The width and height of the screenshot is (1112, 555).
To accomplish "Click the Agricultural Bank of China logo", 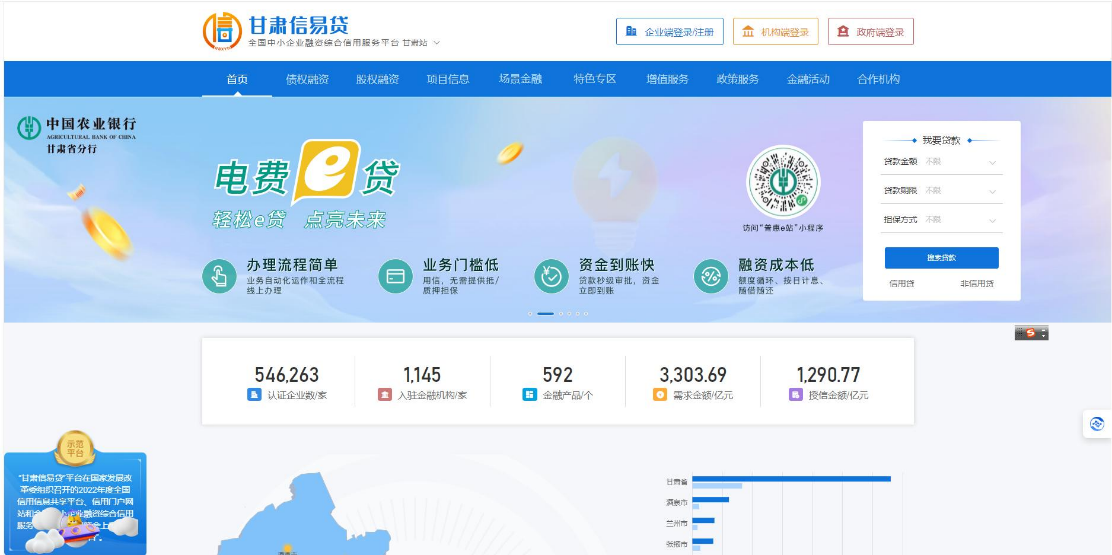I will click(29, 128).
